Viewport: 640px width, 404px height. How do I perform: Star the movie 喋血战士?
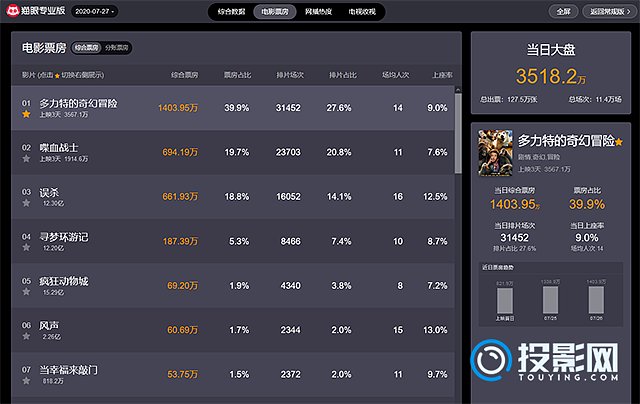(x=26, y=159)
